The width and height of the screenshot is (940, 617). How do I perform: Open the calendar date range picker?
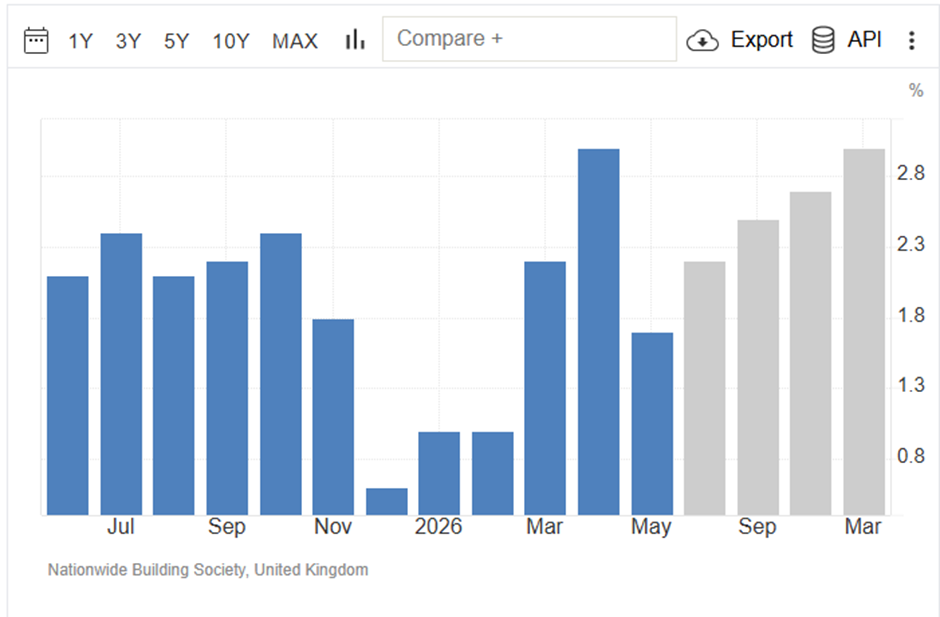[36, 40]
